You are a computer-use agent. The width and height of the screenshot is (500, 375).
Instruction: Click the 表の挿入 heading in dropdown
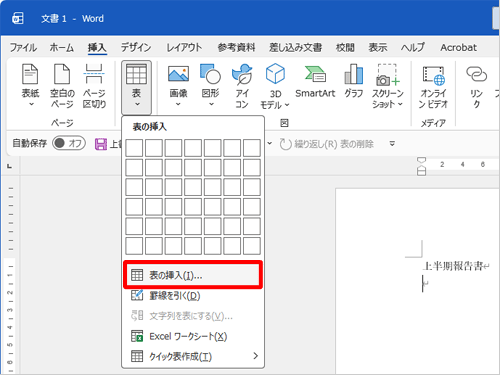point(150,127)
